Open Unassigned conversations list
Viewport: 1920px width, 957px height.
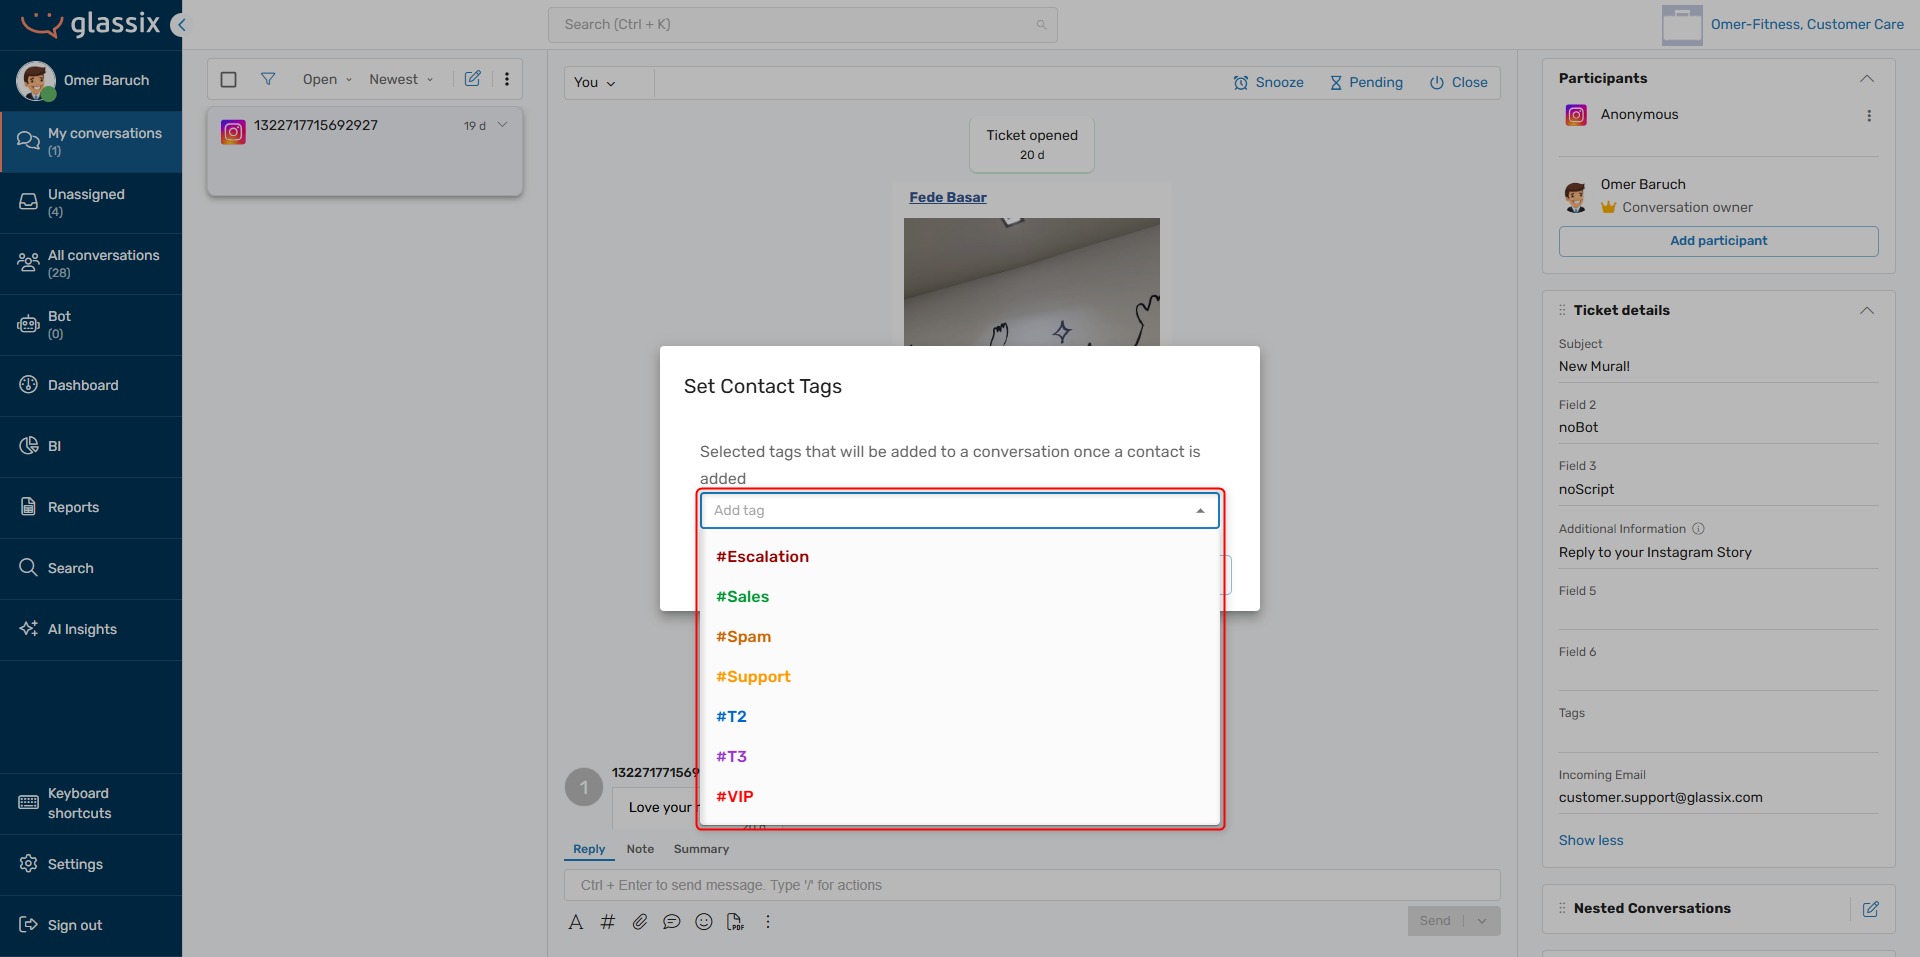[x=91, y=203]
